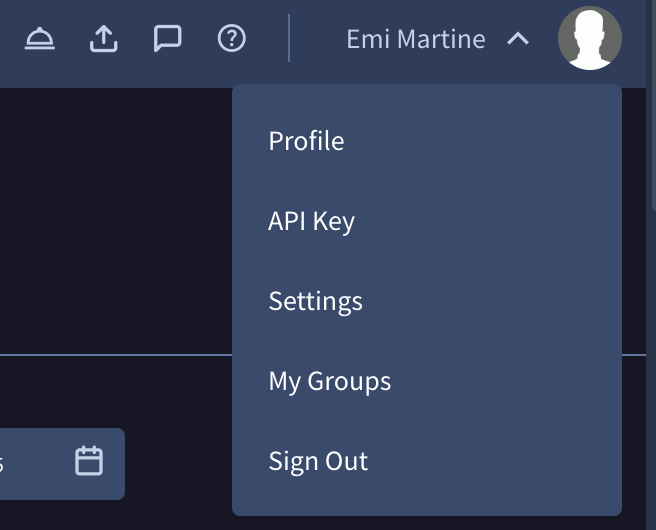Screen dimensions: 656x530
Task: Click the calendar icon in date field
Action: tap(89, 461)
